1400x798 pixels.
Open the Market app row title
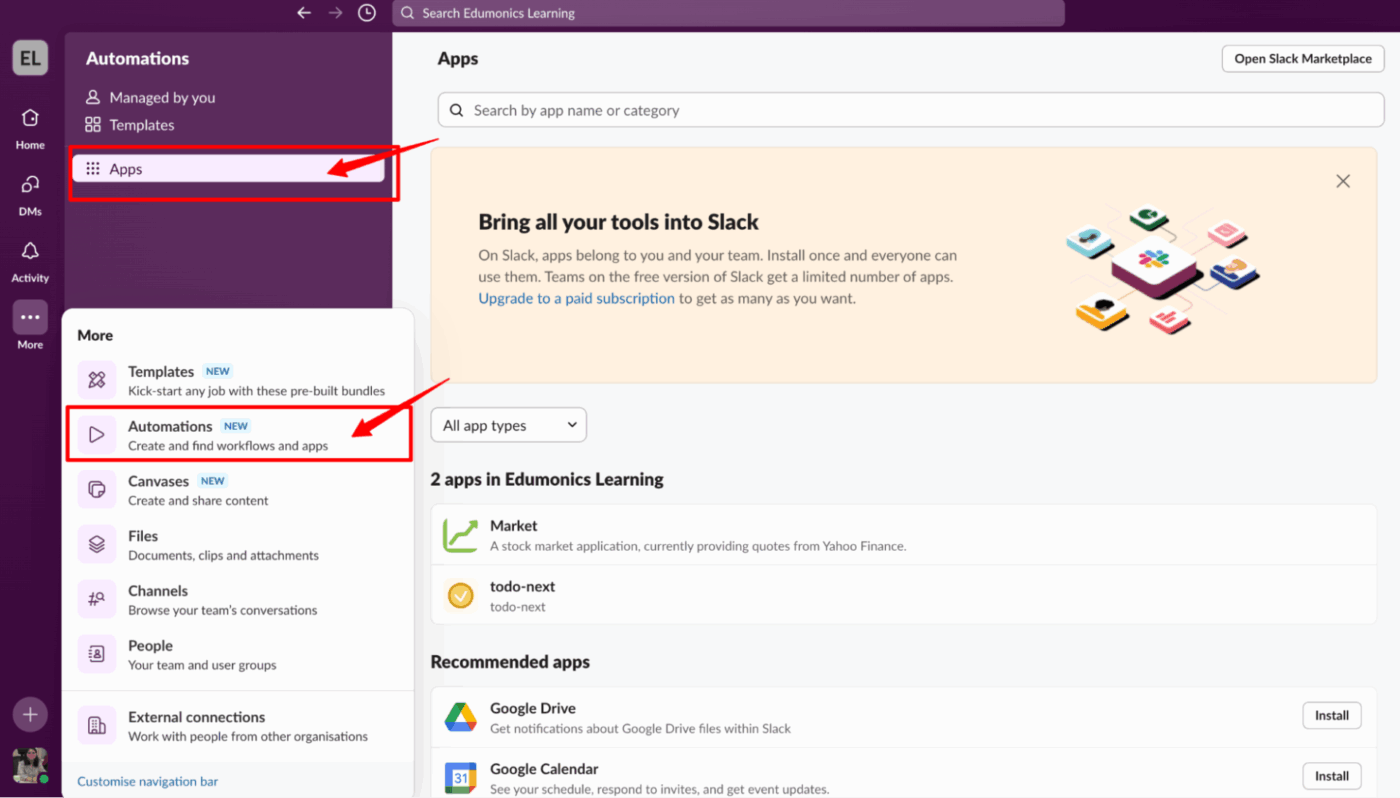tap(513, 525)
